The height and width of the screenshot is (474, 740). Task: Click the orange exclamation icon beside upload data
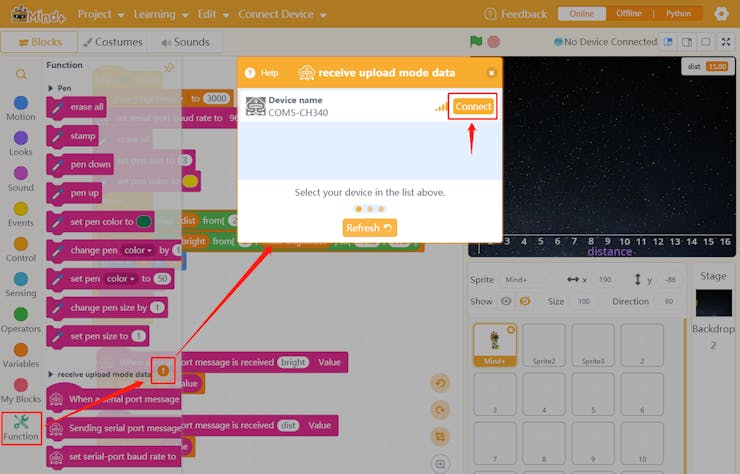(x=163, y=371)
